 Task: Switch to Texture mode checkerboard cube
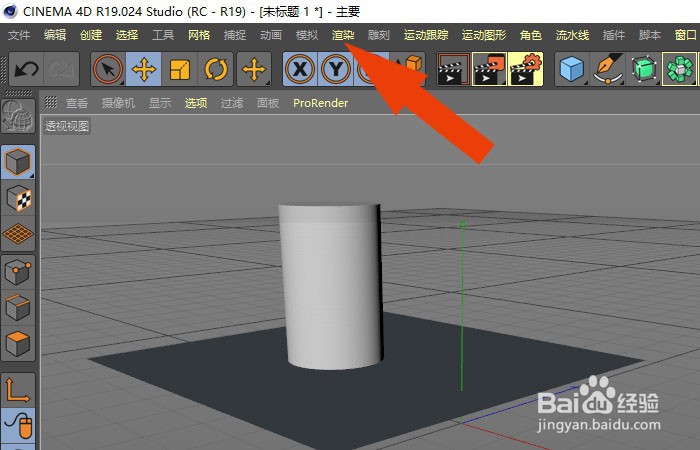[x=18, y=198]
